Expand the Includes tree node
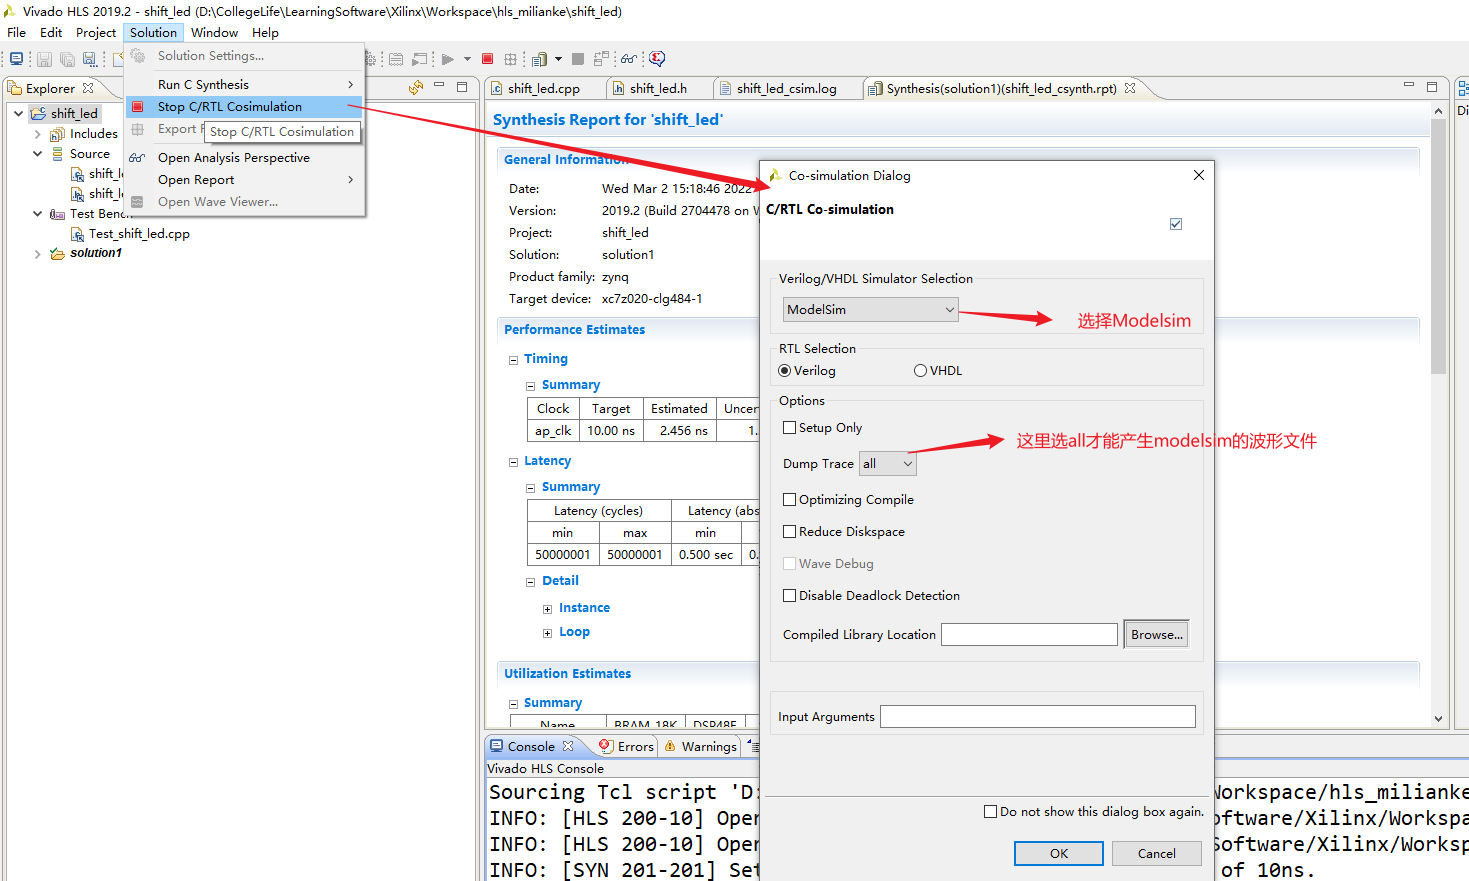This screenshot has width=1469, height=881. pos(38,134)
